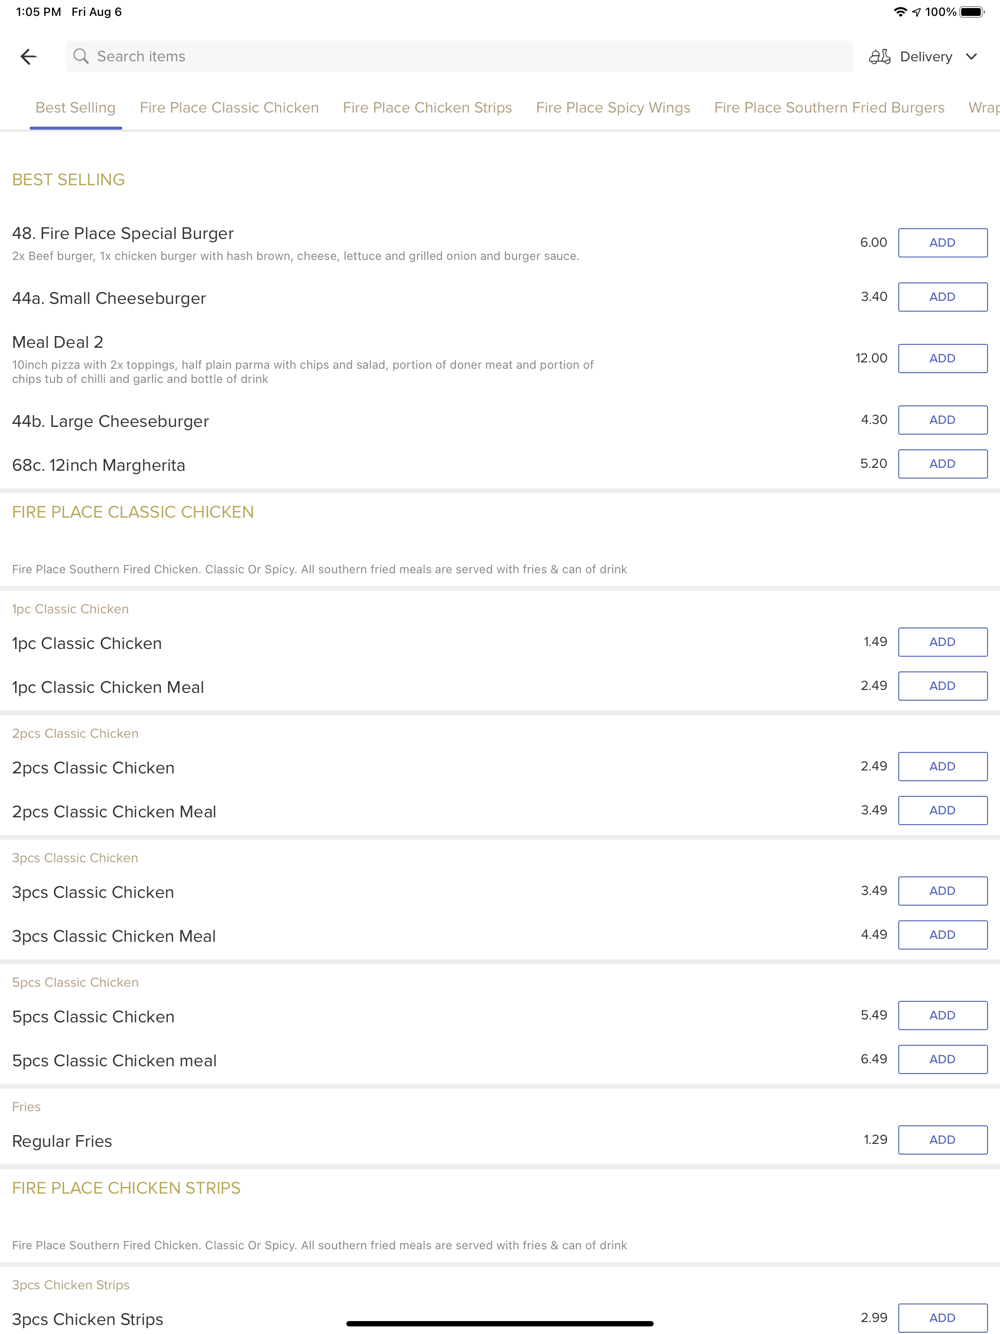Switch to Fire Place Classic Chicken tab
Screen dimensions: 1000x1334
(x=229, y=108)
